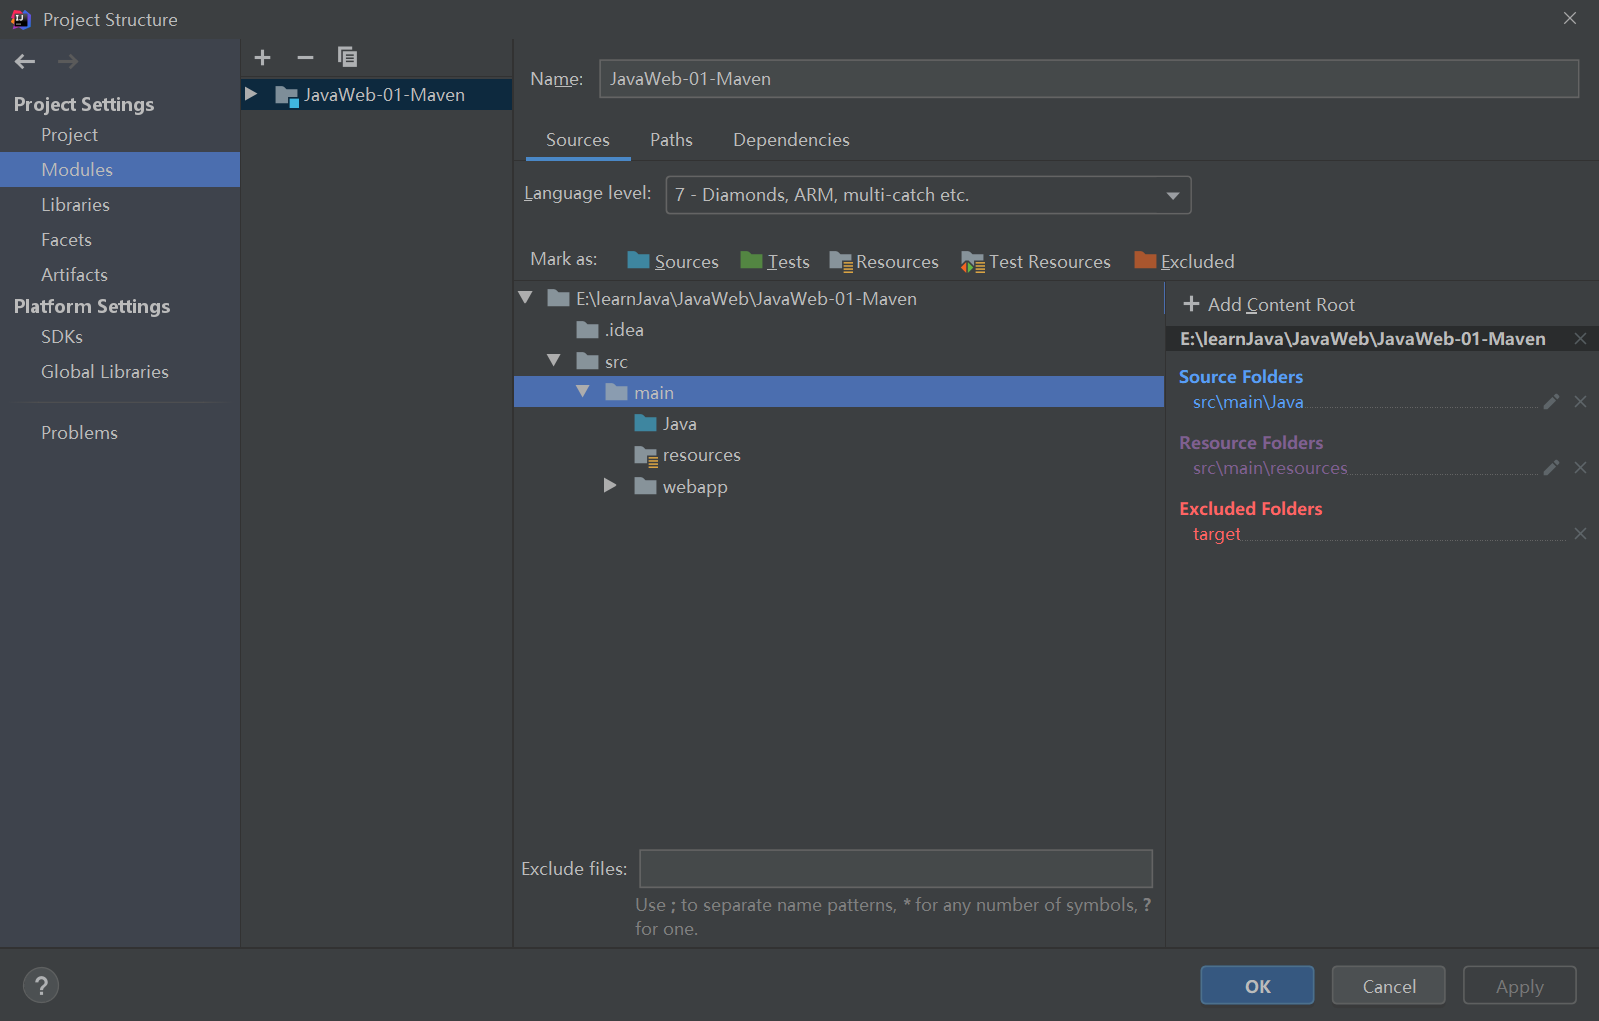
Task: Open SDKs under Platform Settings
Action: [x=62, y=337]
